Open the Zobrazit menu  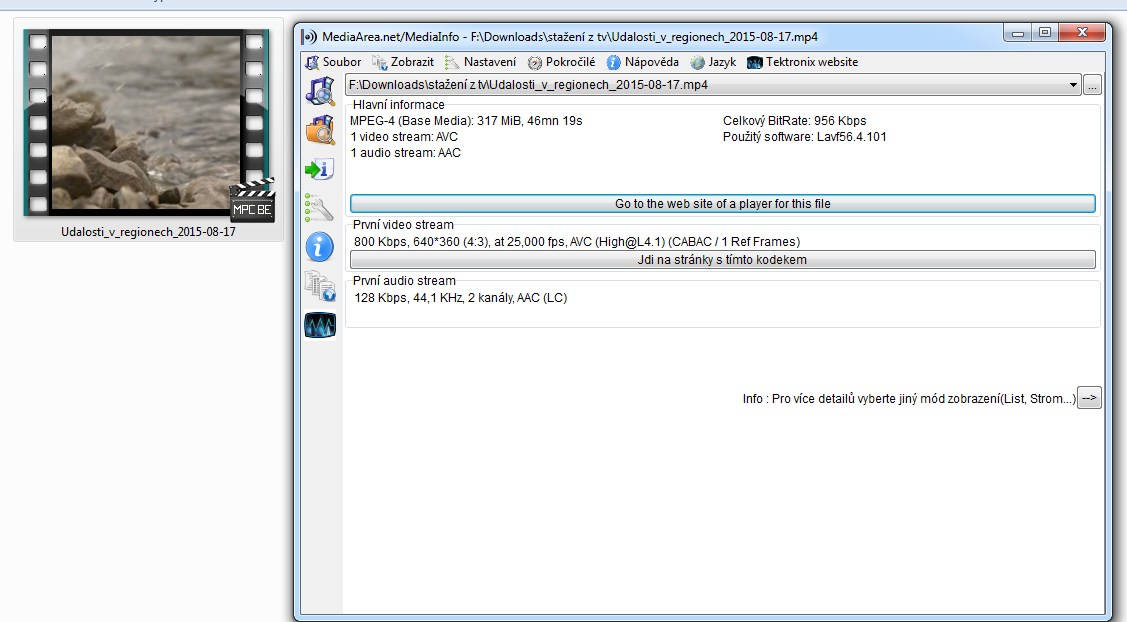pos(403,62)
